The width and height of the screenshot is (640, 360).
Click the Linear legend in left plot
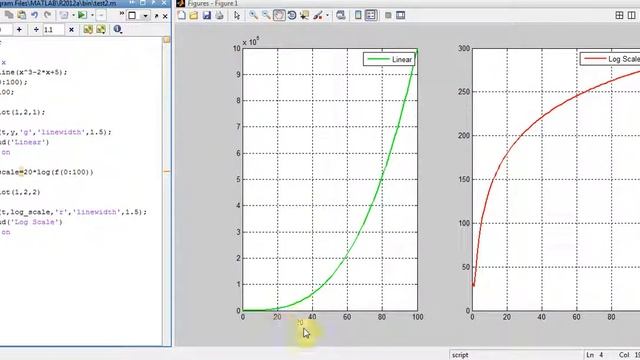click(x=389, y=60)
